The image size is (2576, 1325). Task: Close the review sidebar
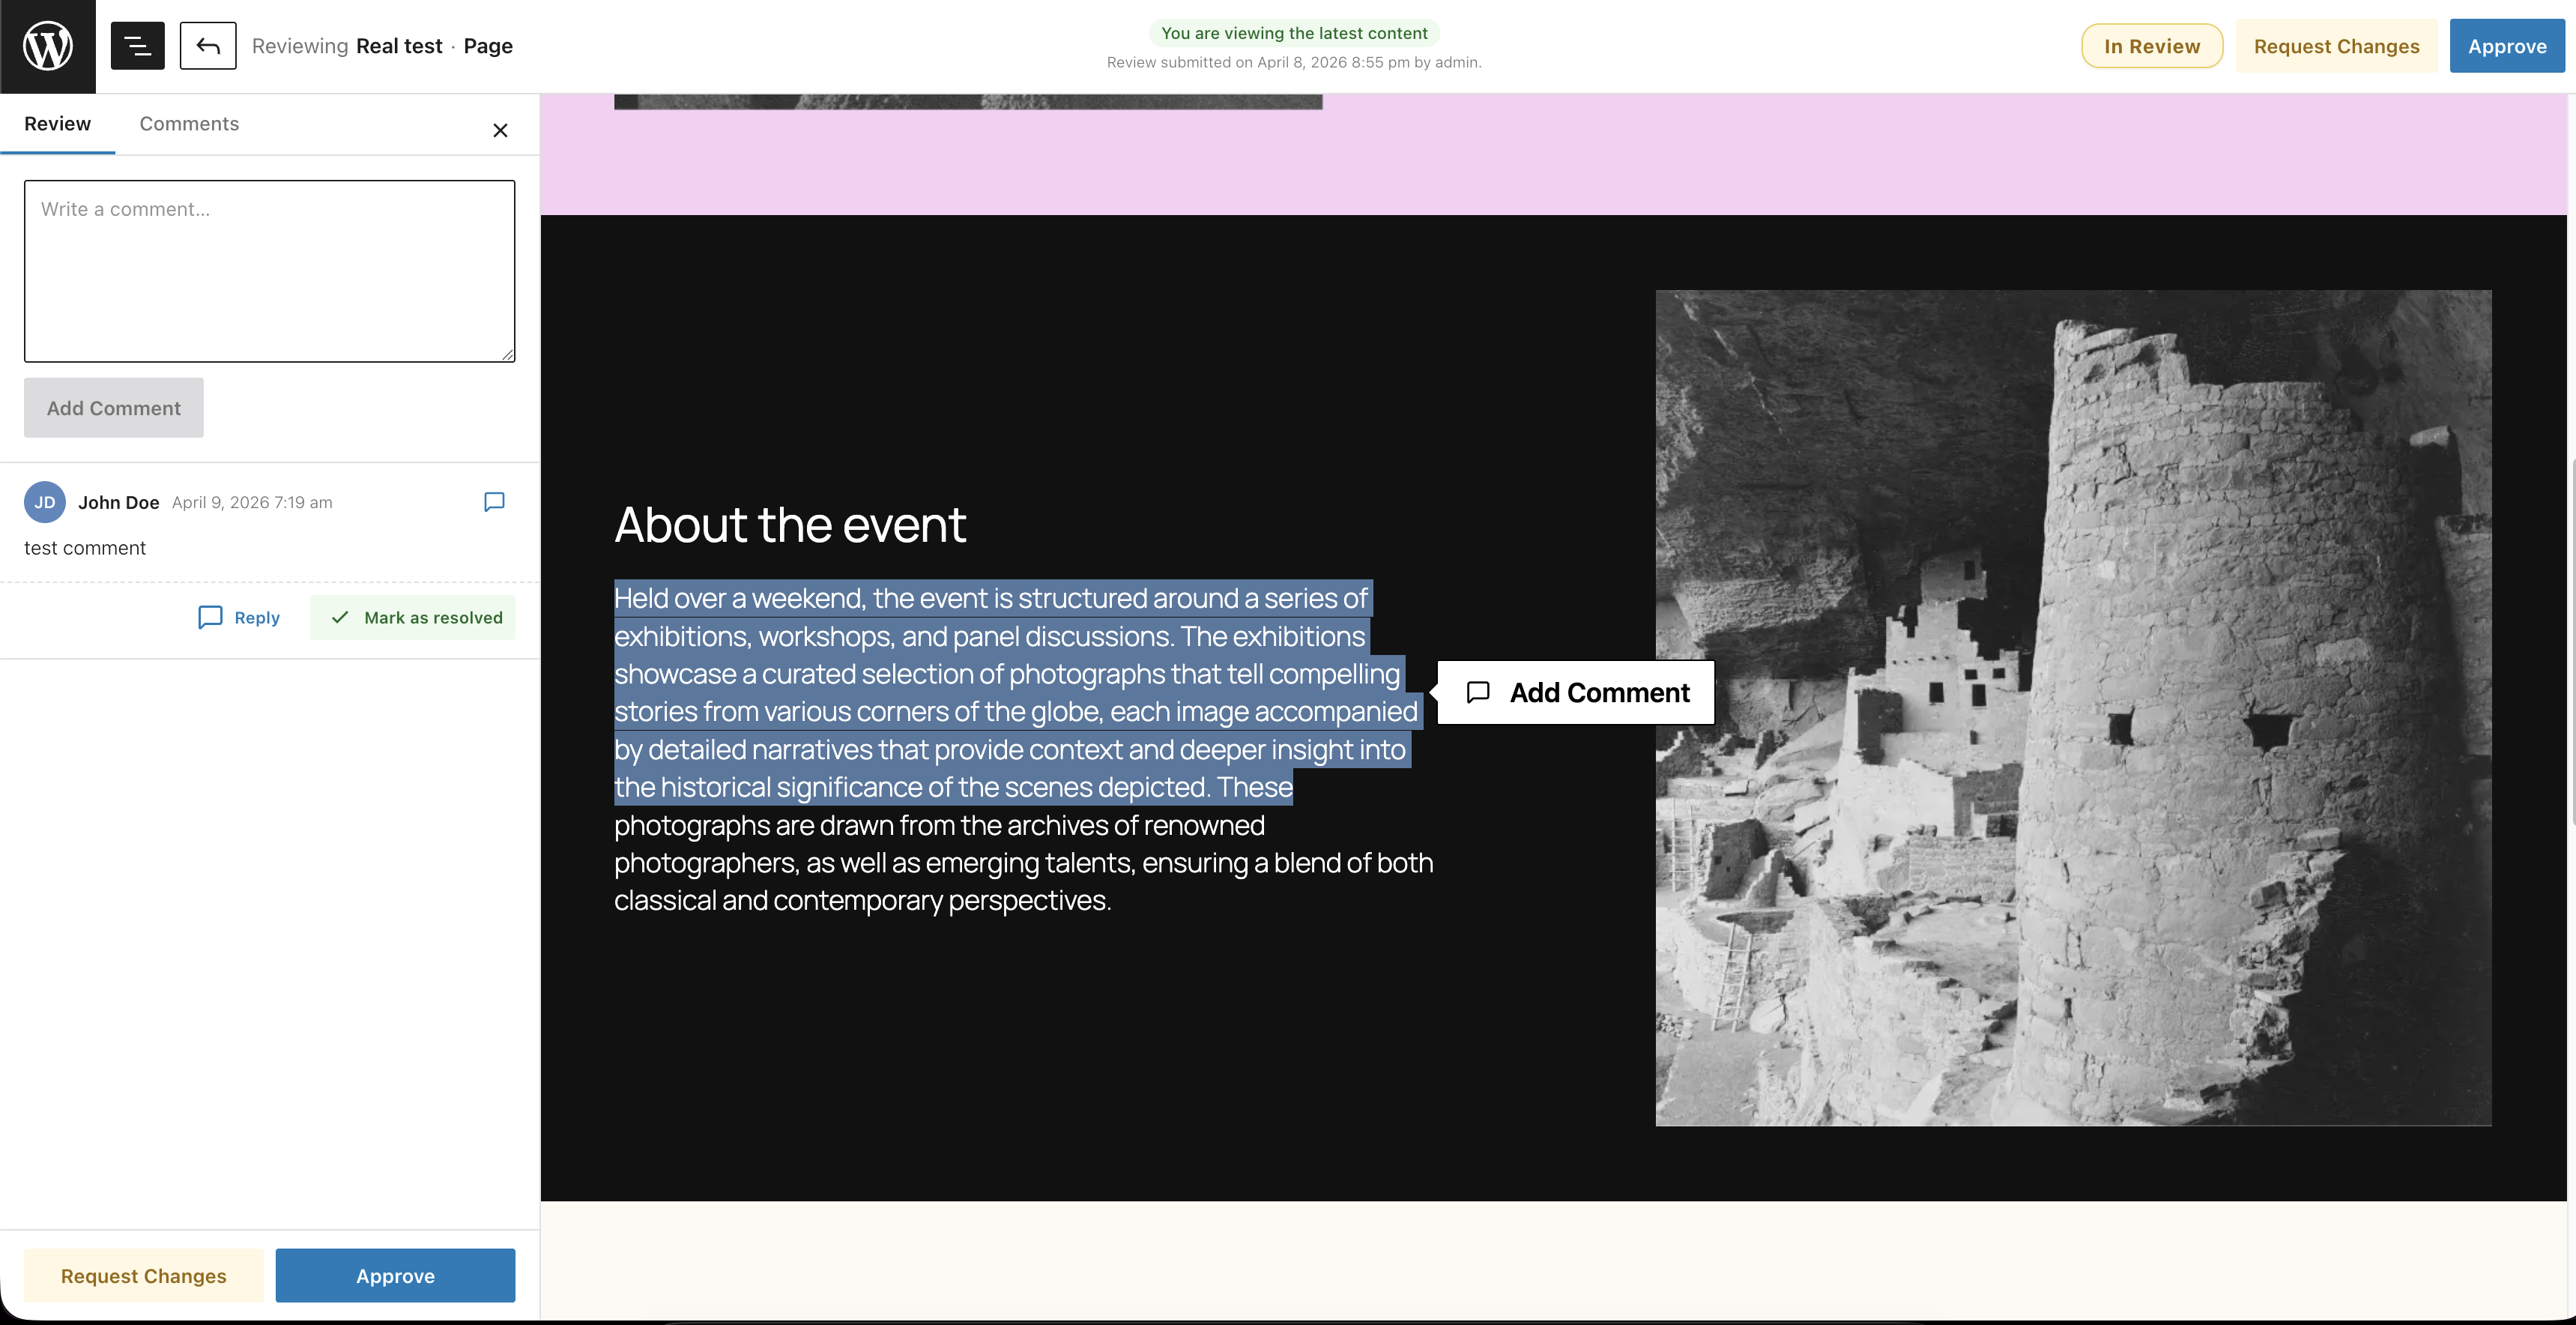pos(500,130)
